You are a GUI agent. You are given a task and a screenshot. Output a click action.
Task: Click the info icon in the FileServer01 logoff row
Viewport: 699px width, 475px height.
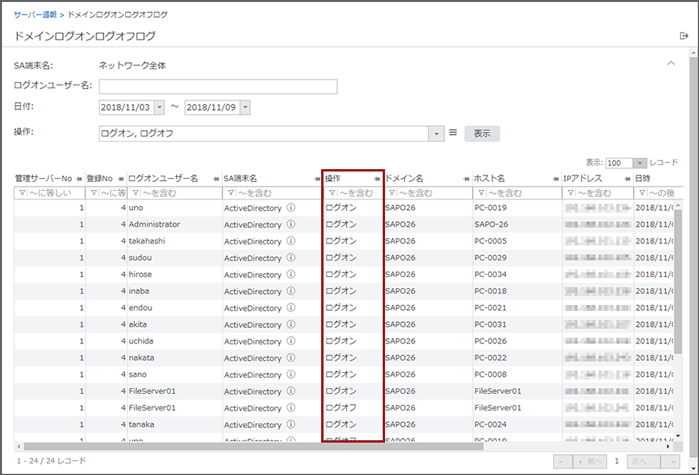pos(291,408)
